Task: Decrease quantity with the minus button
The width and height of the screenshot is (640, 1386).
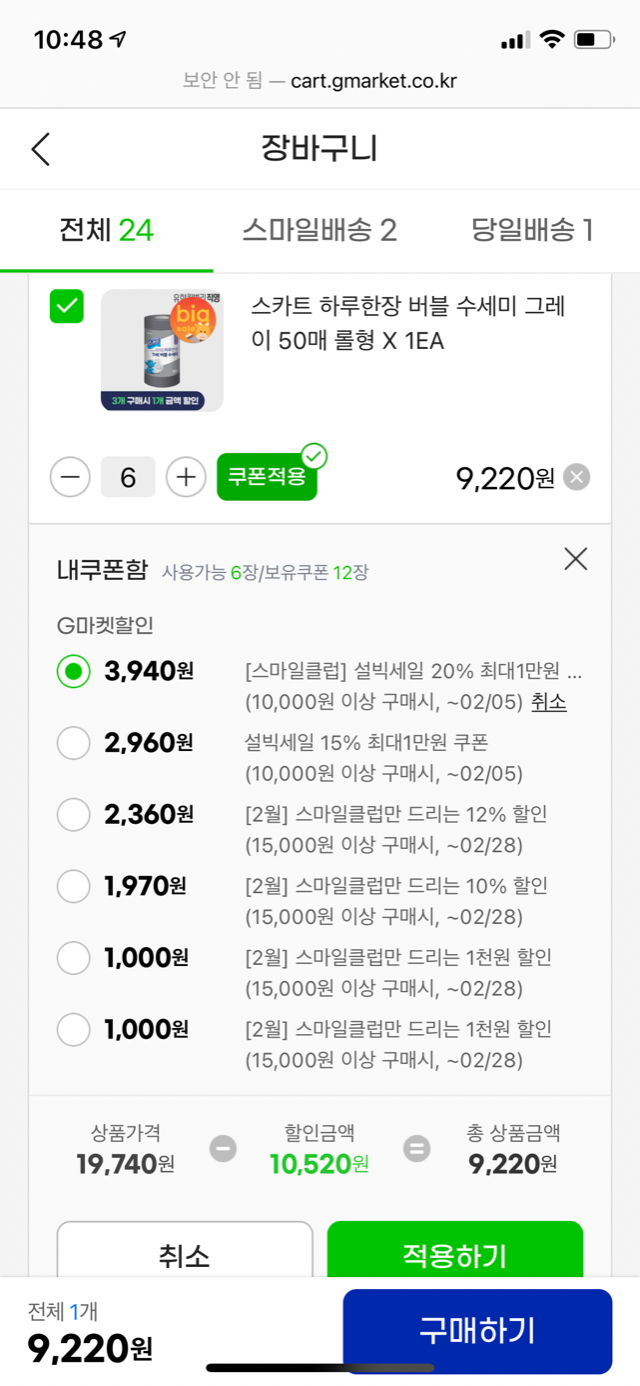Action: 70,477
